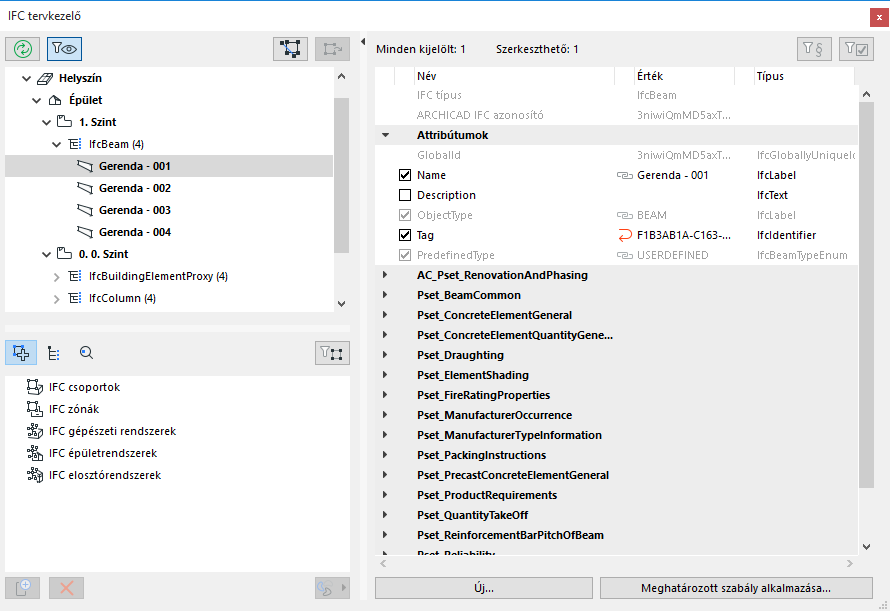Click the green refresh icon
The height and width of the screenshot is (611, 890).
(x=21, y=48)
